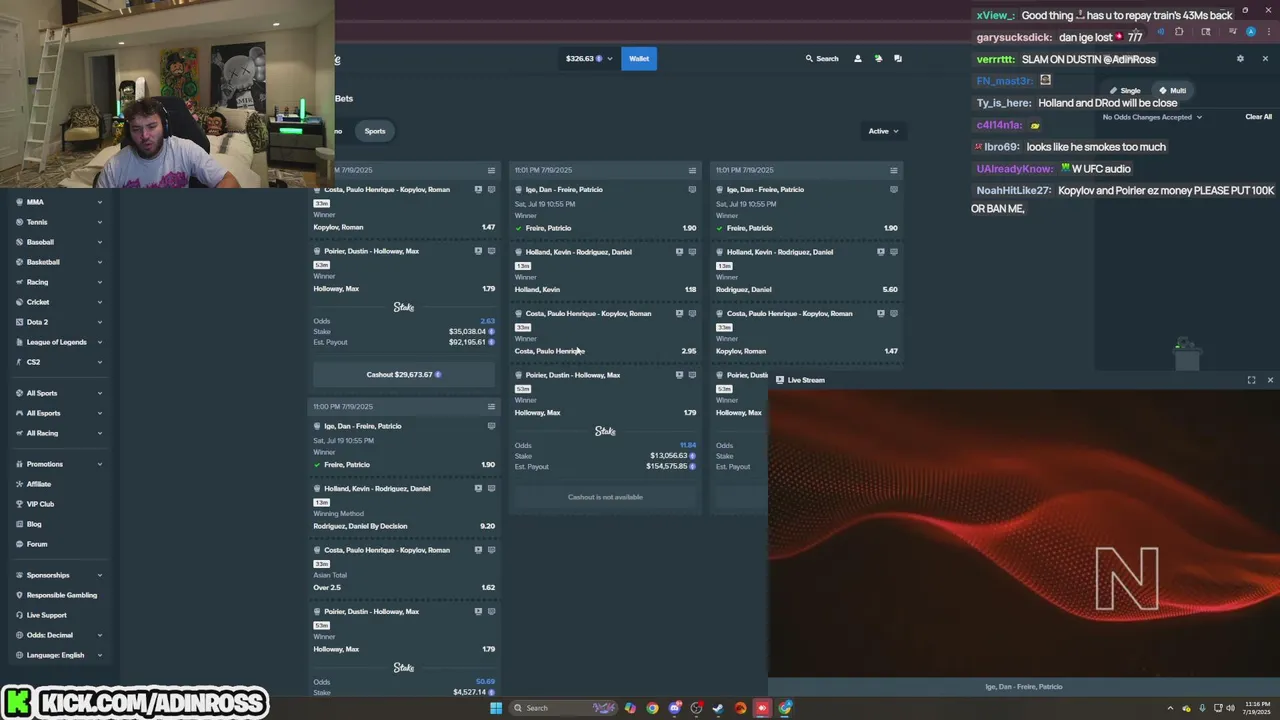Open notifications bell icon in header
The image size is (1280, 720).
point(878,59)
